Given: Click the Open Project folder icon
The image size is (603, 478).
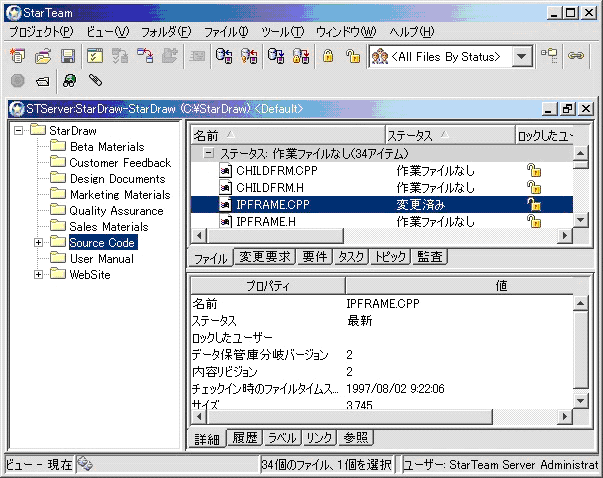Looking at the screenshot, I should tap(43, 56).
